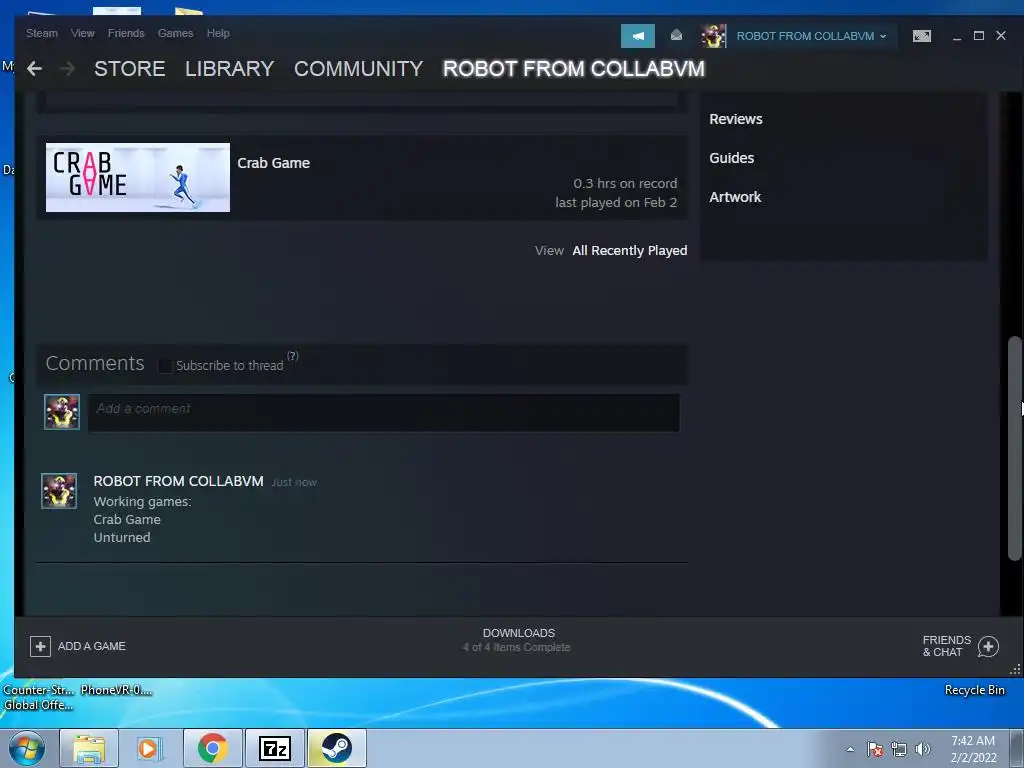
Task: Open Google Chrome from the taskbar
Action: click(x=212, y=748)
